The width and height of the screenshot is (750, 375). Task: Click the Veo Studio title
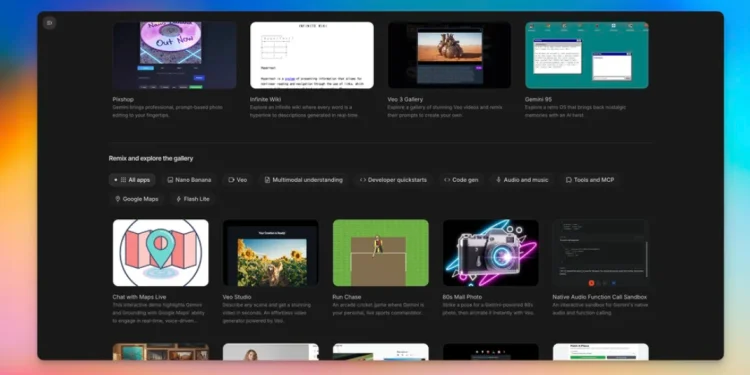pos(237,297)
